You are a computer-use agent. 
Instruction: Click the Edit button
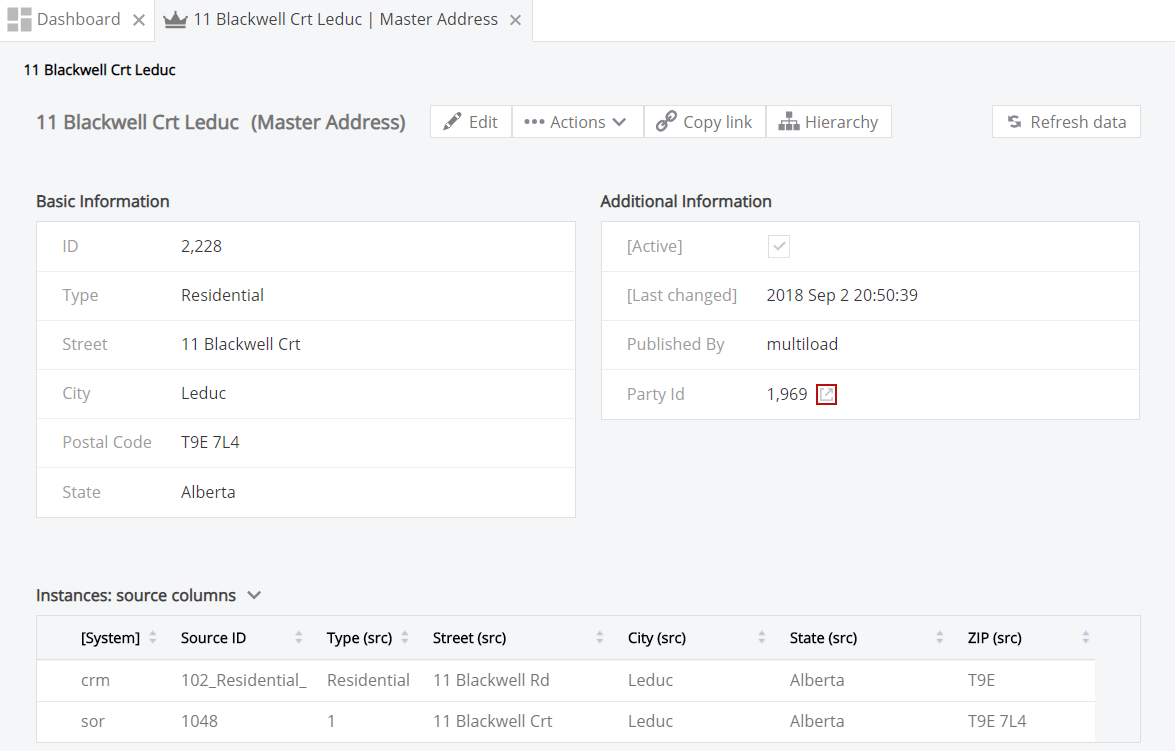pos(471,122)
